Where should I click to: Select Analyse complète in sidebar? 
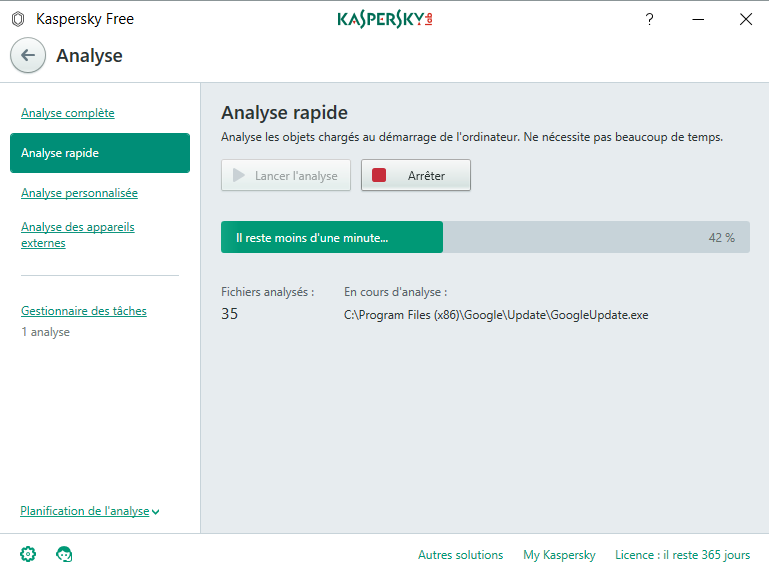pos(68,113)
